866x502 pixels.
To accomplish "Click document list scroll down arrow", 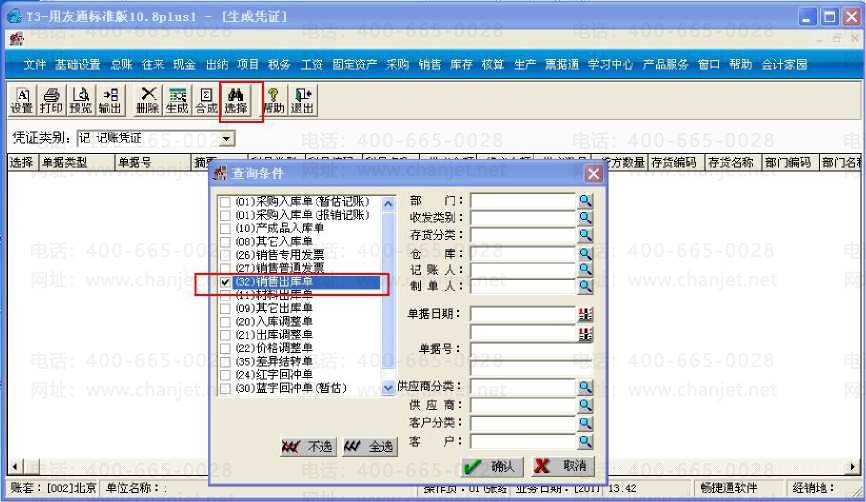I will tap(388, 388).
